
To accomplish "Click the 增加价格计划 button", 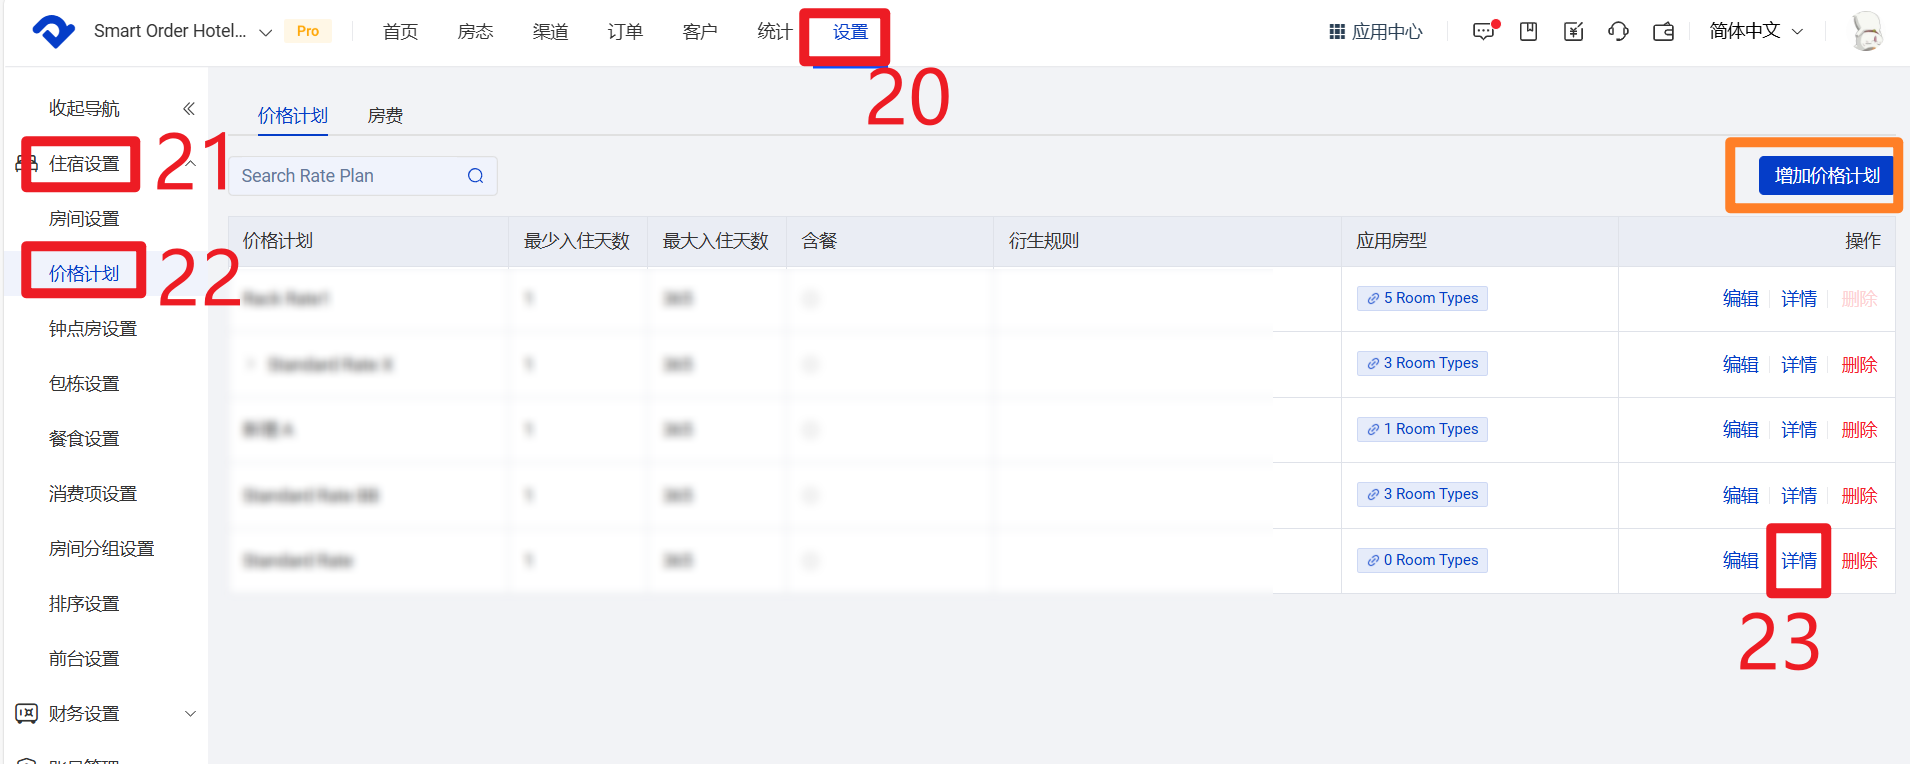I will click(1826, 176).
